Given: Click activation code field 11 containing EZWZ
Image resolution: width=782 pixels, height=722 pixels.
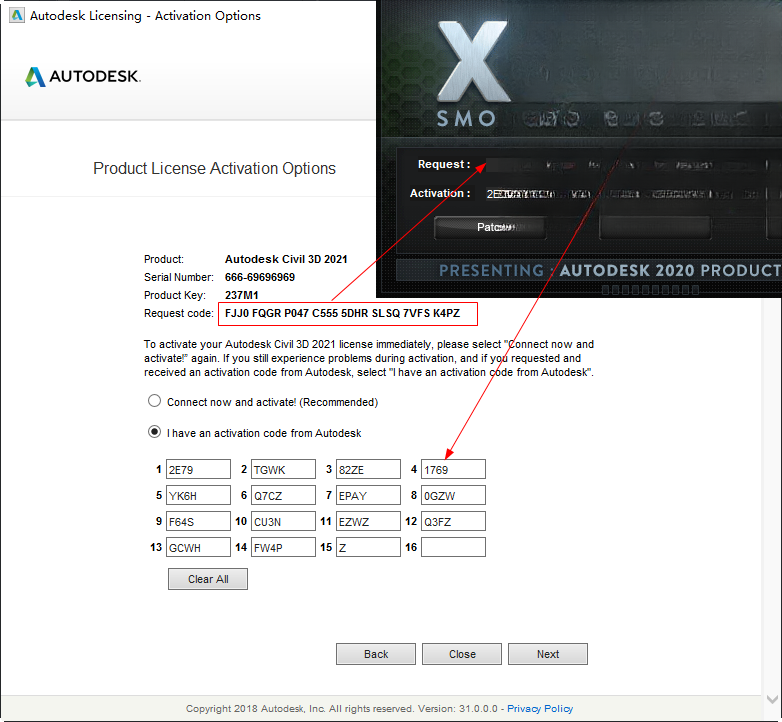Looking at the screenshot, I should pos(369,521).
